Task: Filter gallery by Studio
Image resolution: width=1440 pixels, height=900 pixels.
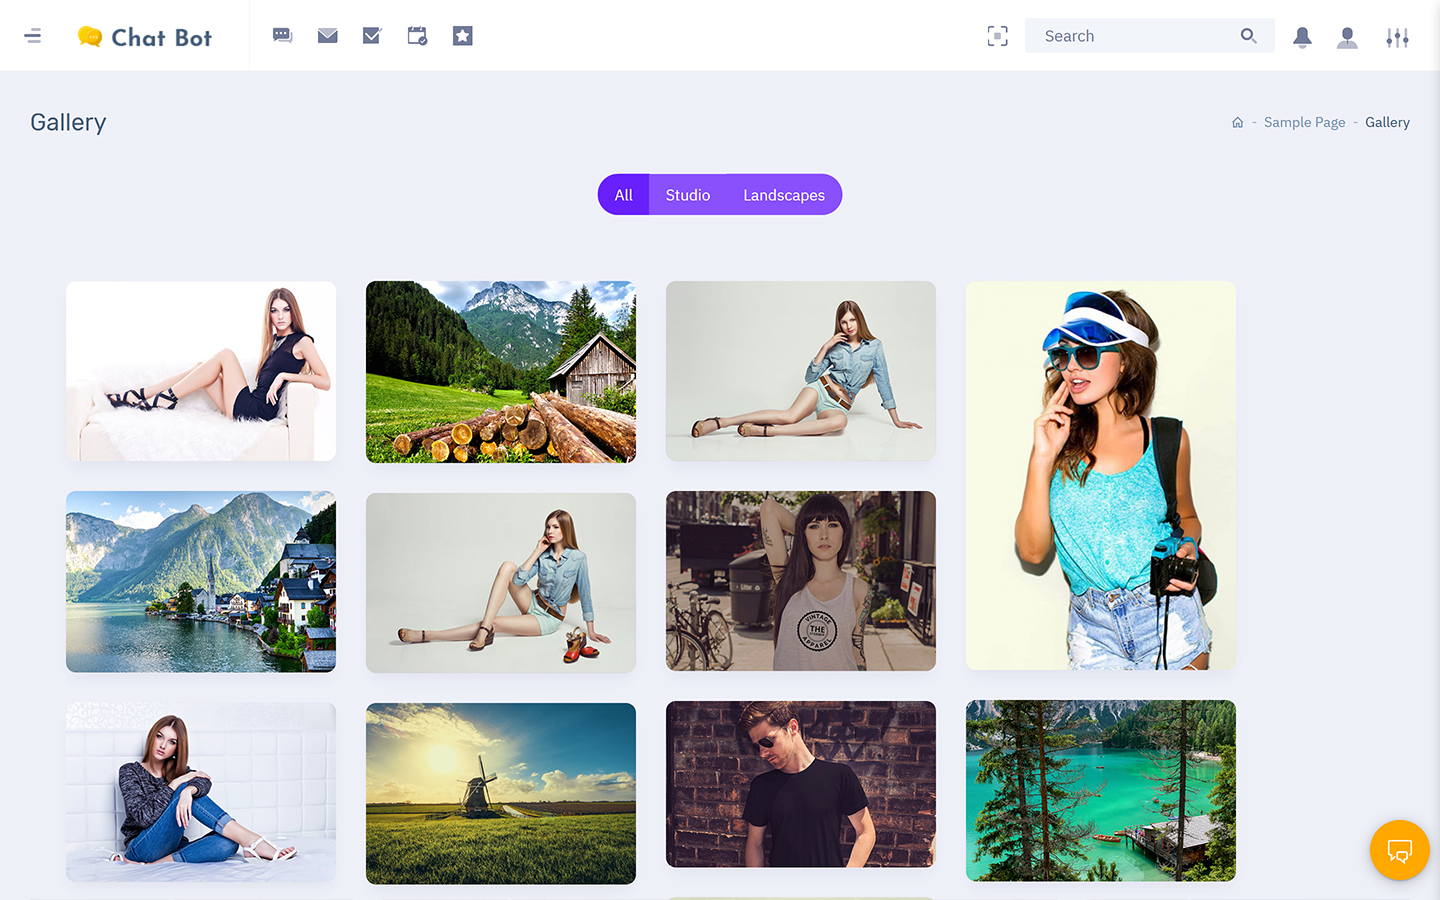Action: point(688,195)
